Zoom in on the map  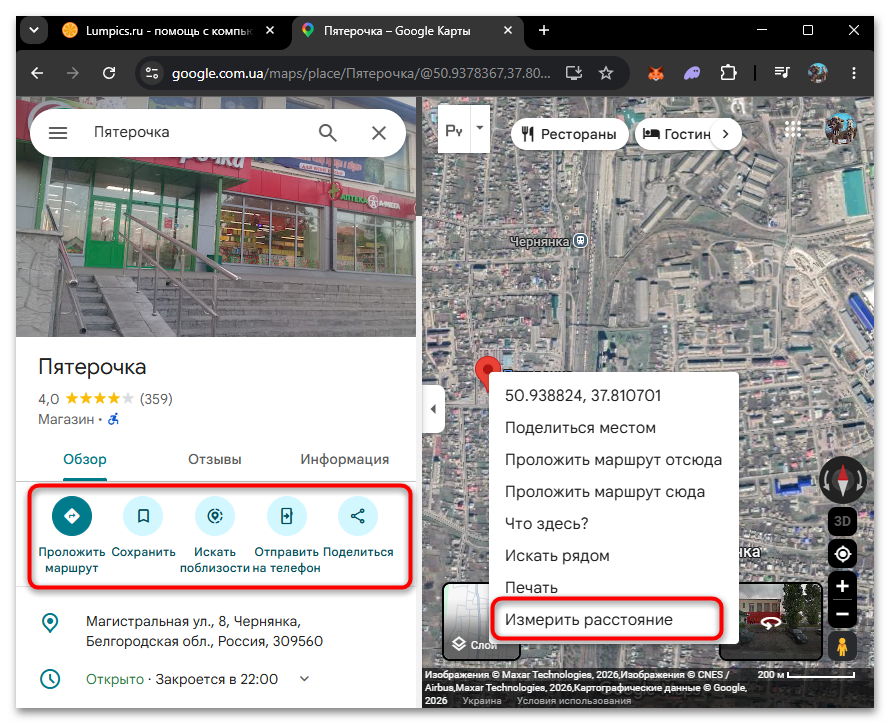tap(842, 586)
